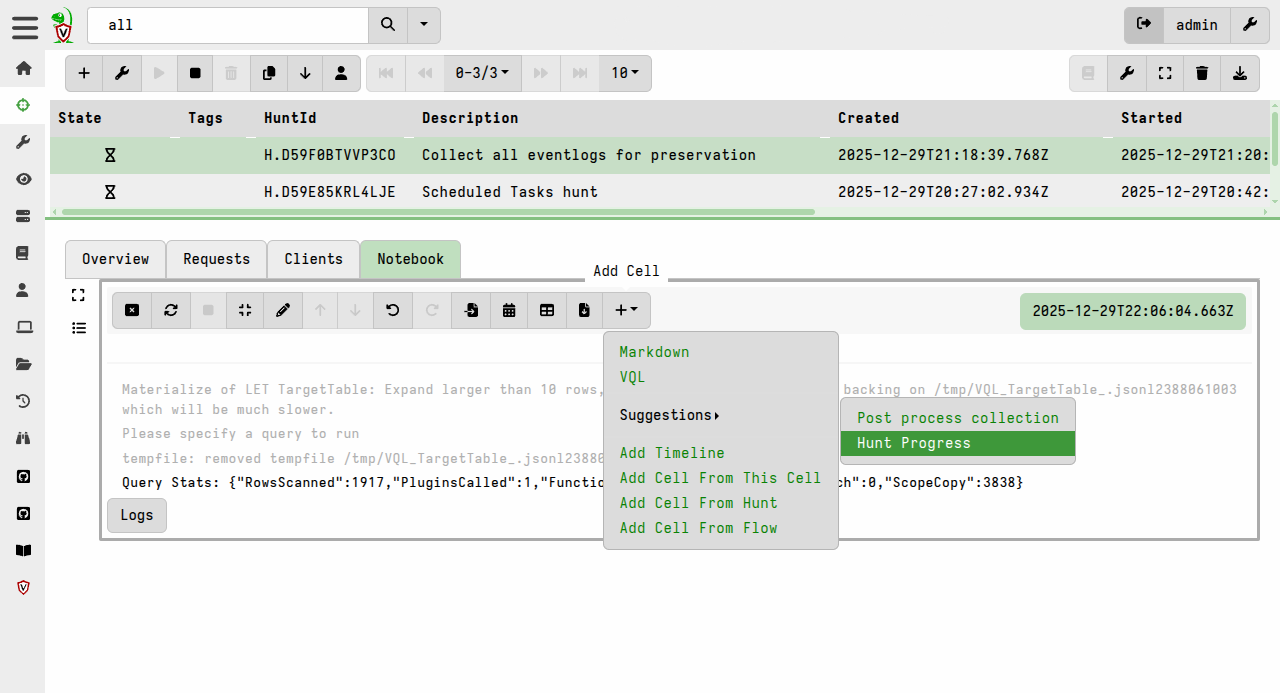Click the New Hunt plus icon
Image resolution: width=1280 pixels, height=693 pixels.
click(84, 73)
